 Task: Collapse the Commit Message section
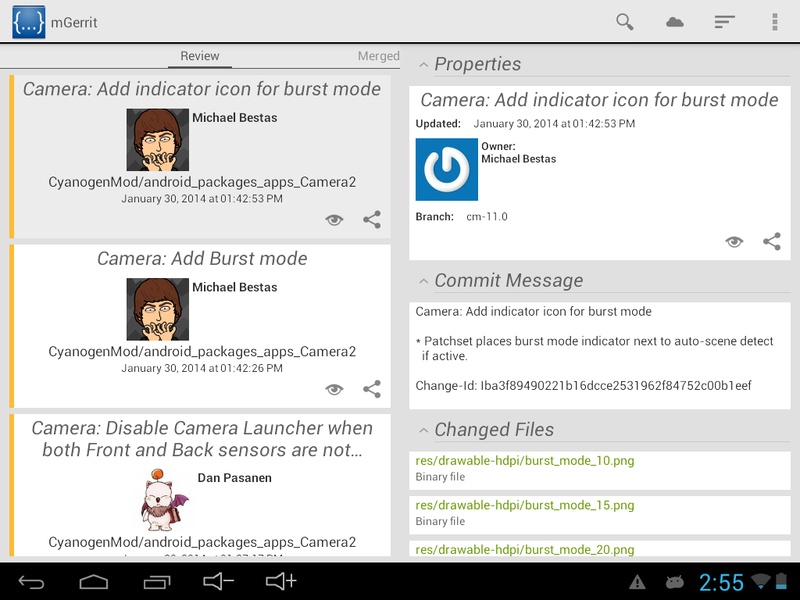423,281
